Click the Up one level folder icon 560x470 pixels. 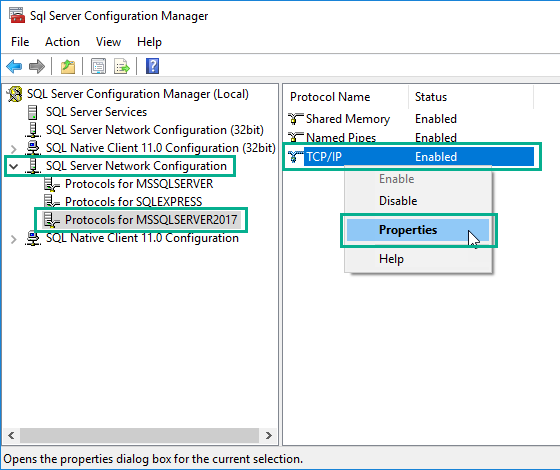[68, 66]
